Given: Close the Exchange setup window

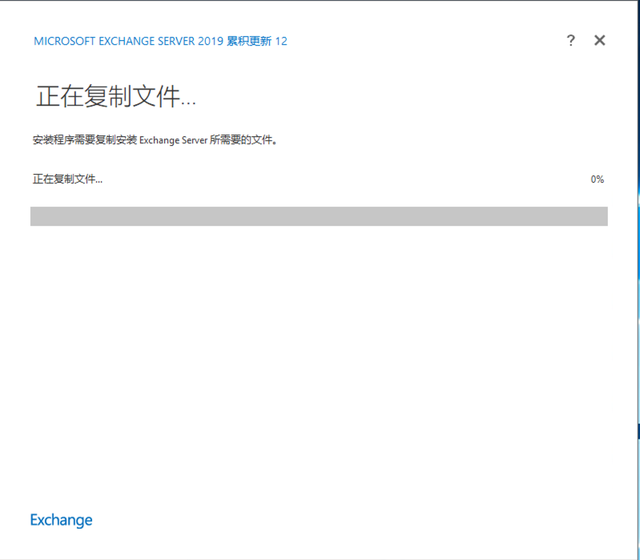Looking at the screenshot, I should coord(600,40).
